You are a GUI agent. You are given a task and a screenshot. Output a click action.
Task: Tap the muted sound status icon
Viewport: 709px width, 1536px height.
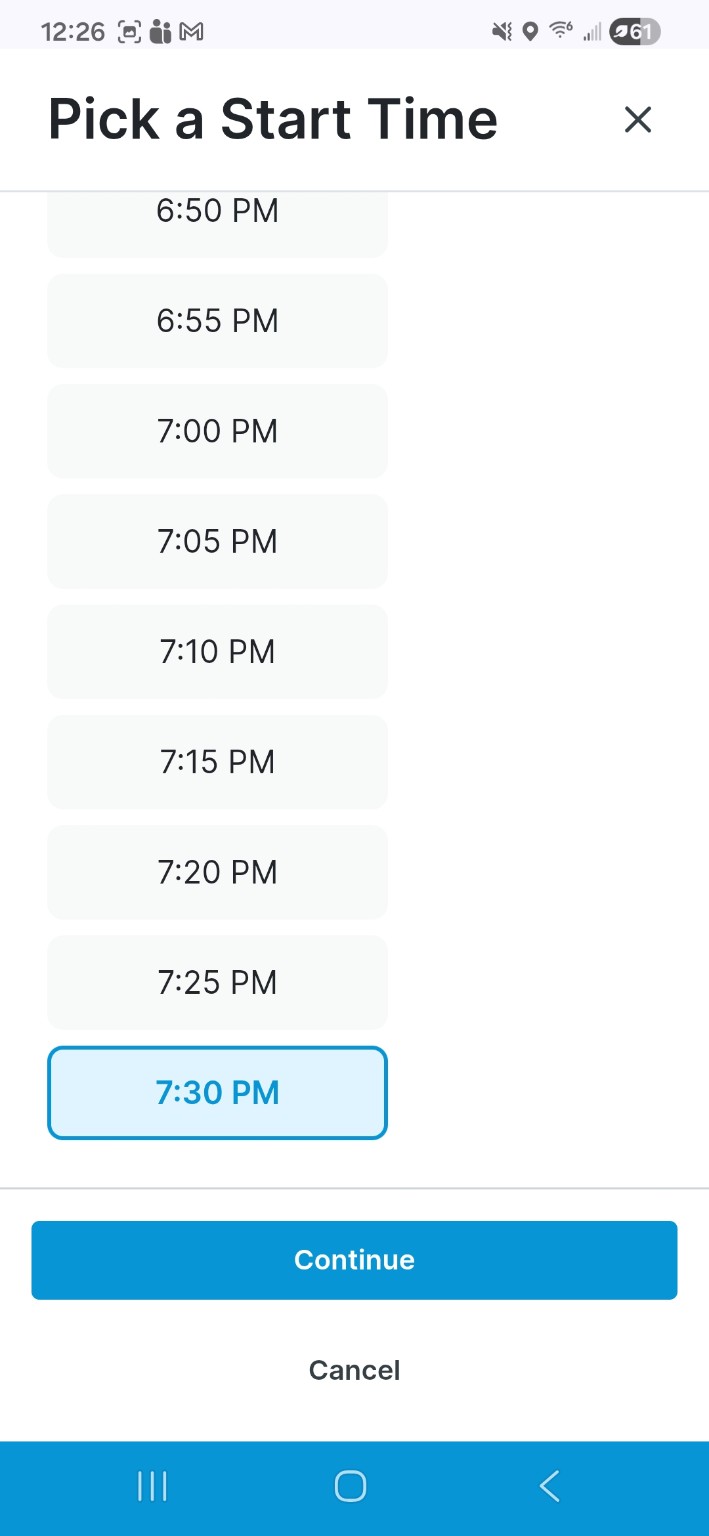pyautogui.click(x=501, y=32)
